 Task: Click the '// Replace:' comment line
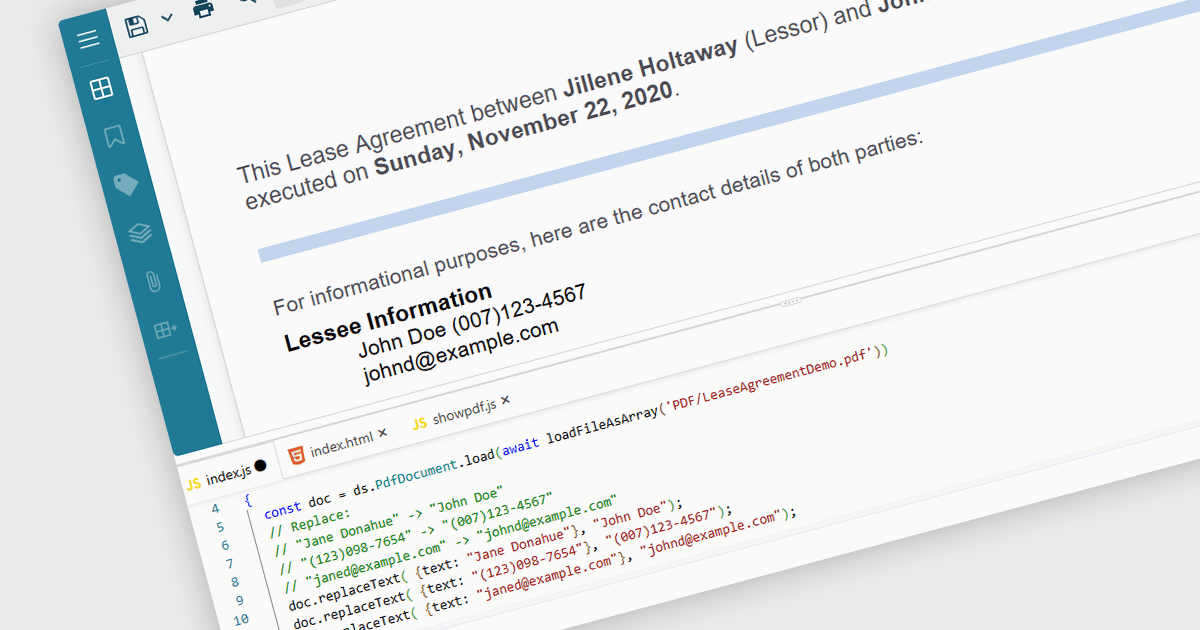click(311, 523)
